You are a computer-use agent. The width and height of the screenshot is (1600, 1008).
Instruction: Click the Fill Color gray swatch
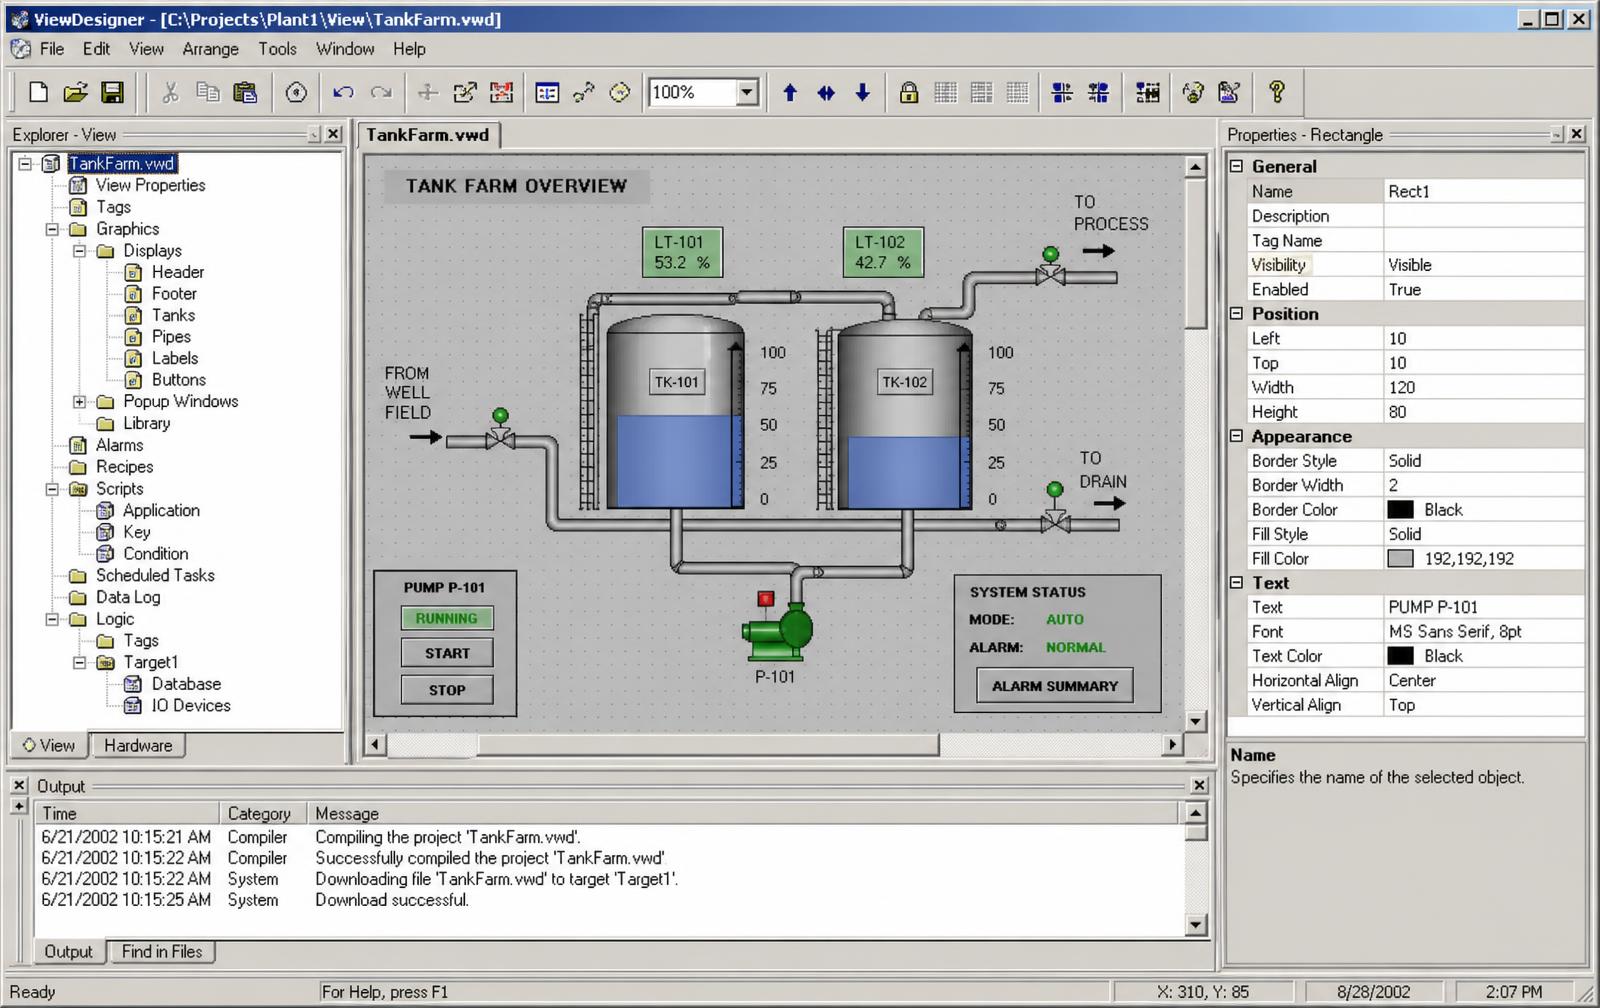pos(1400,559)
